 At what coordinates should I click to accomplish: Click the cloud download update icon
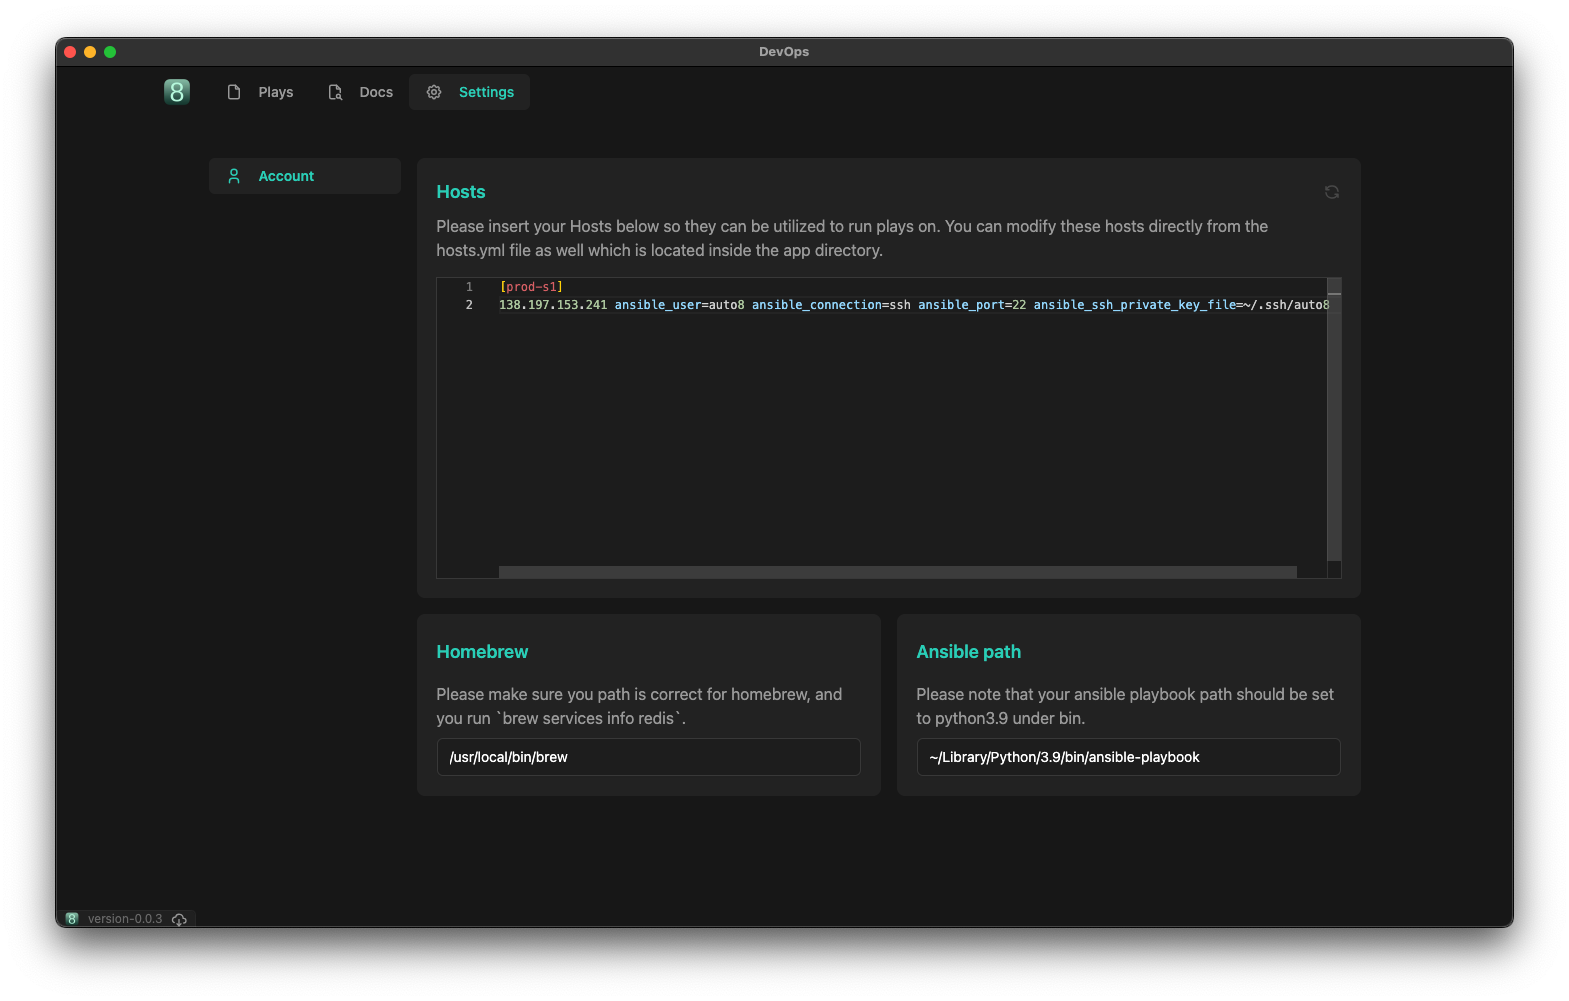coord(179,919)
